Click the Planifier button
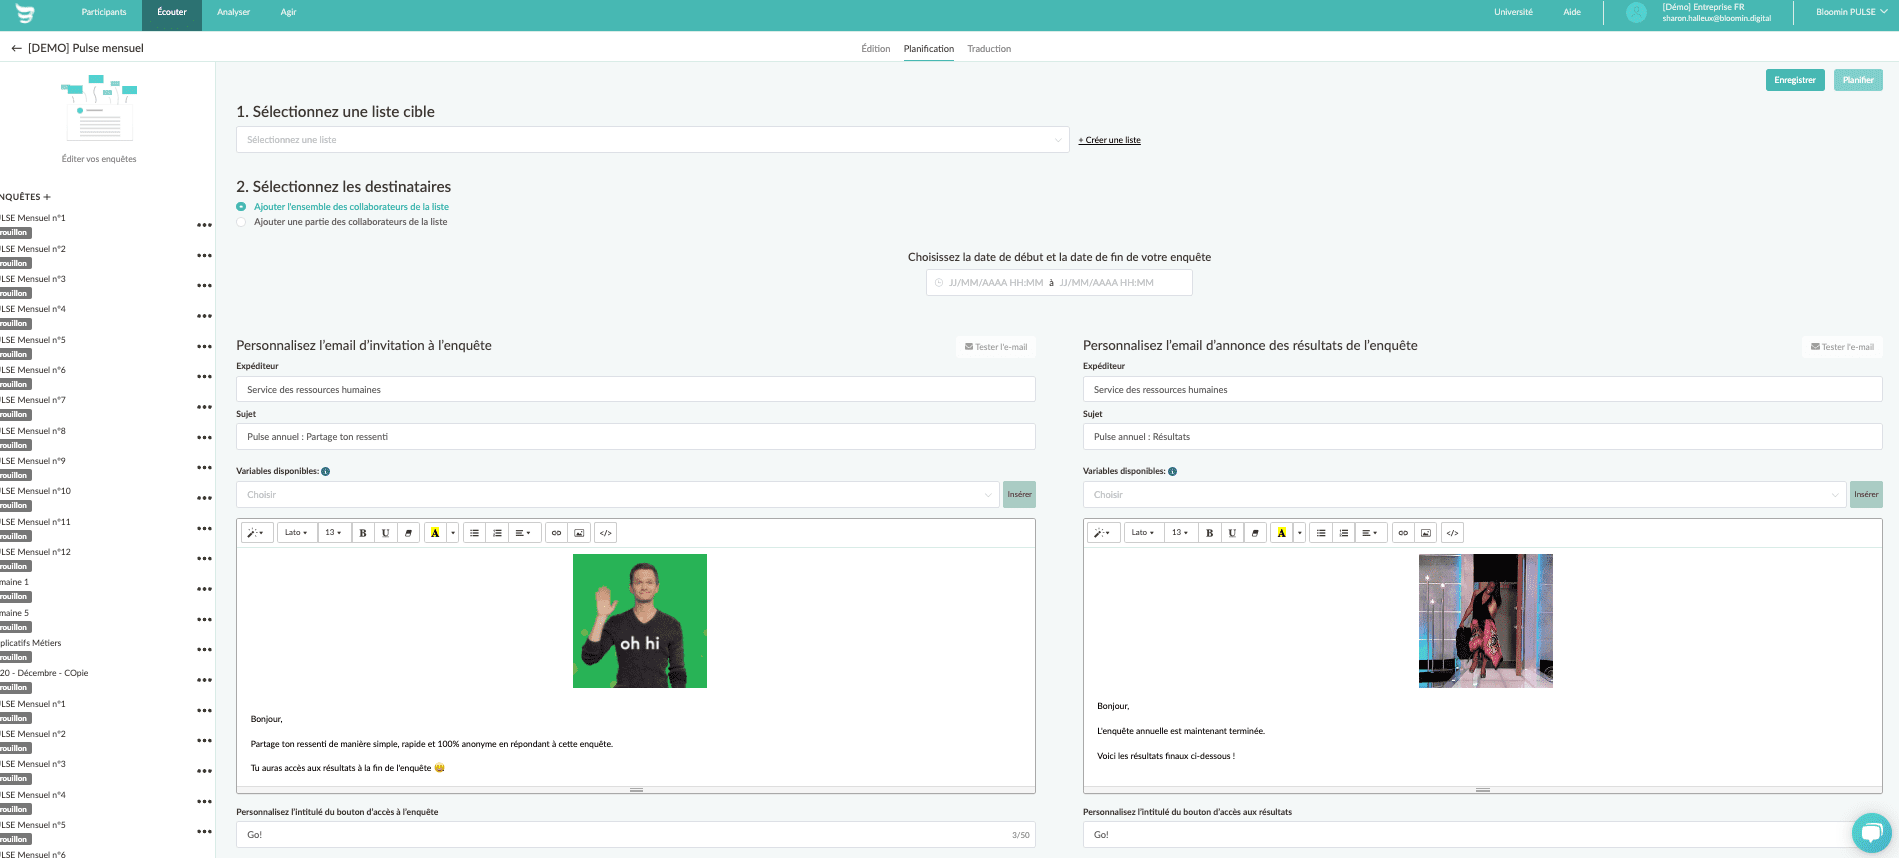 point(1858,80)
